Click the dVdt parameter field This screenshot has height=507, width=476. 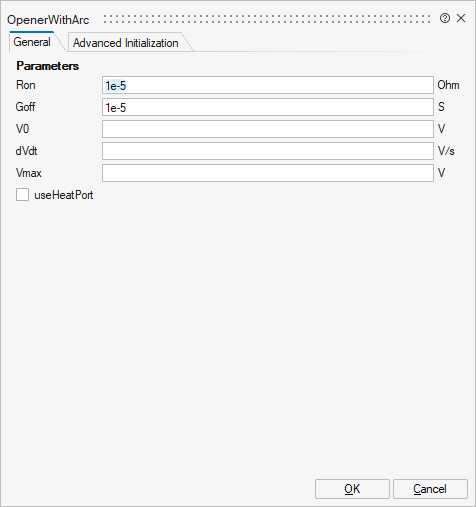click(x=268, y=151)
